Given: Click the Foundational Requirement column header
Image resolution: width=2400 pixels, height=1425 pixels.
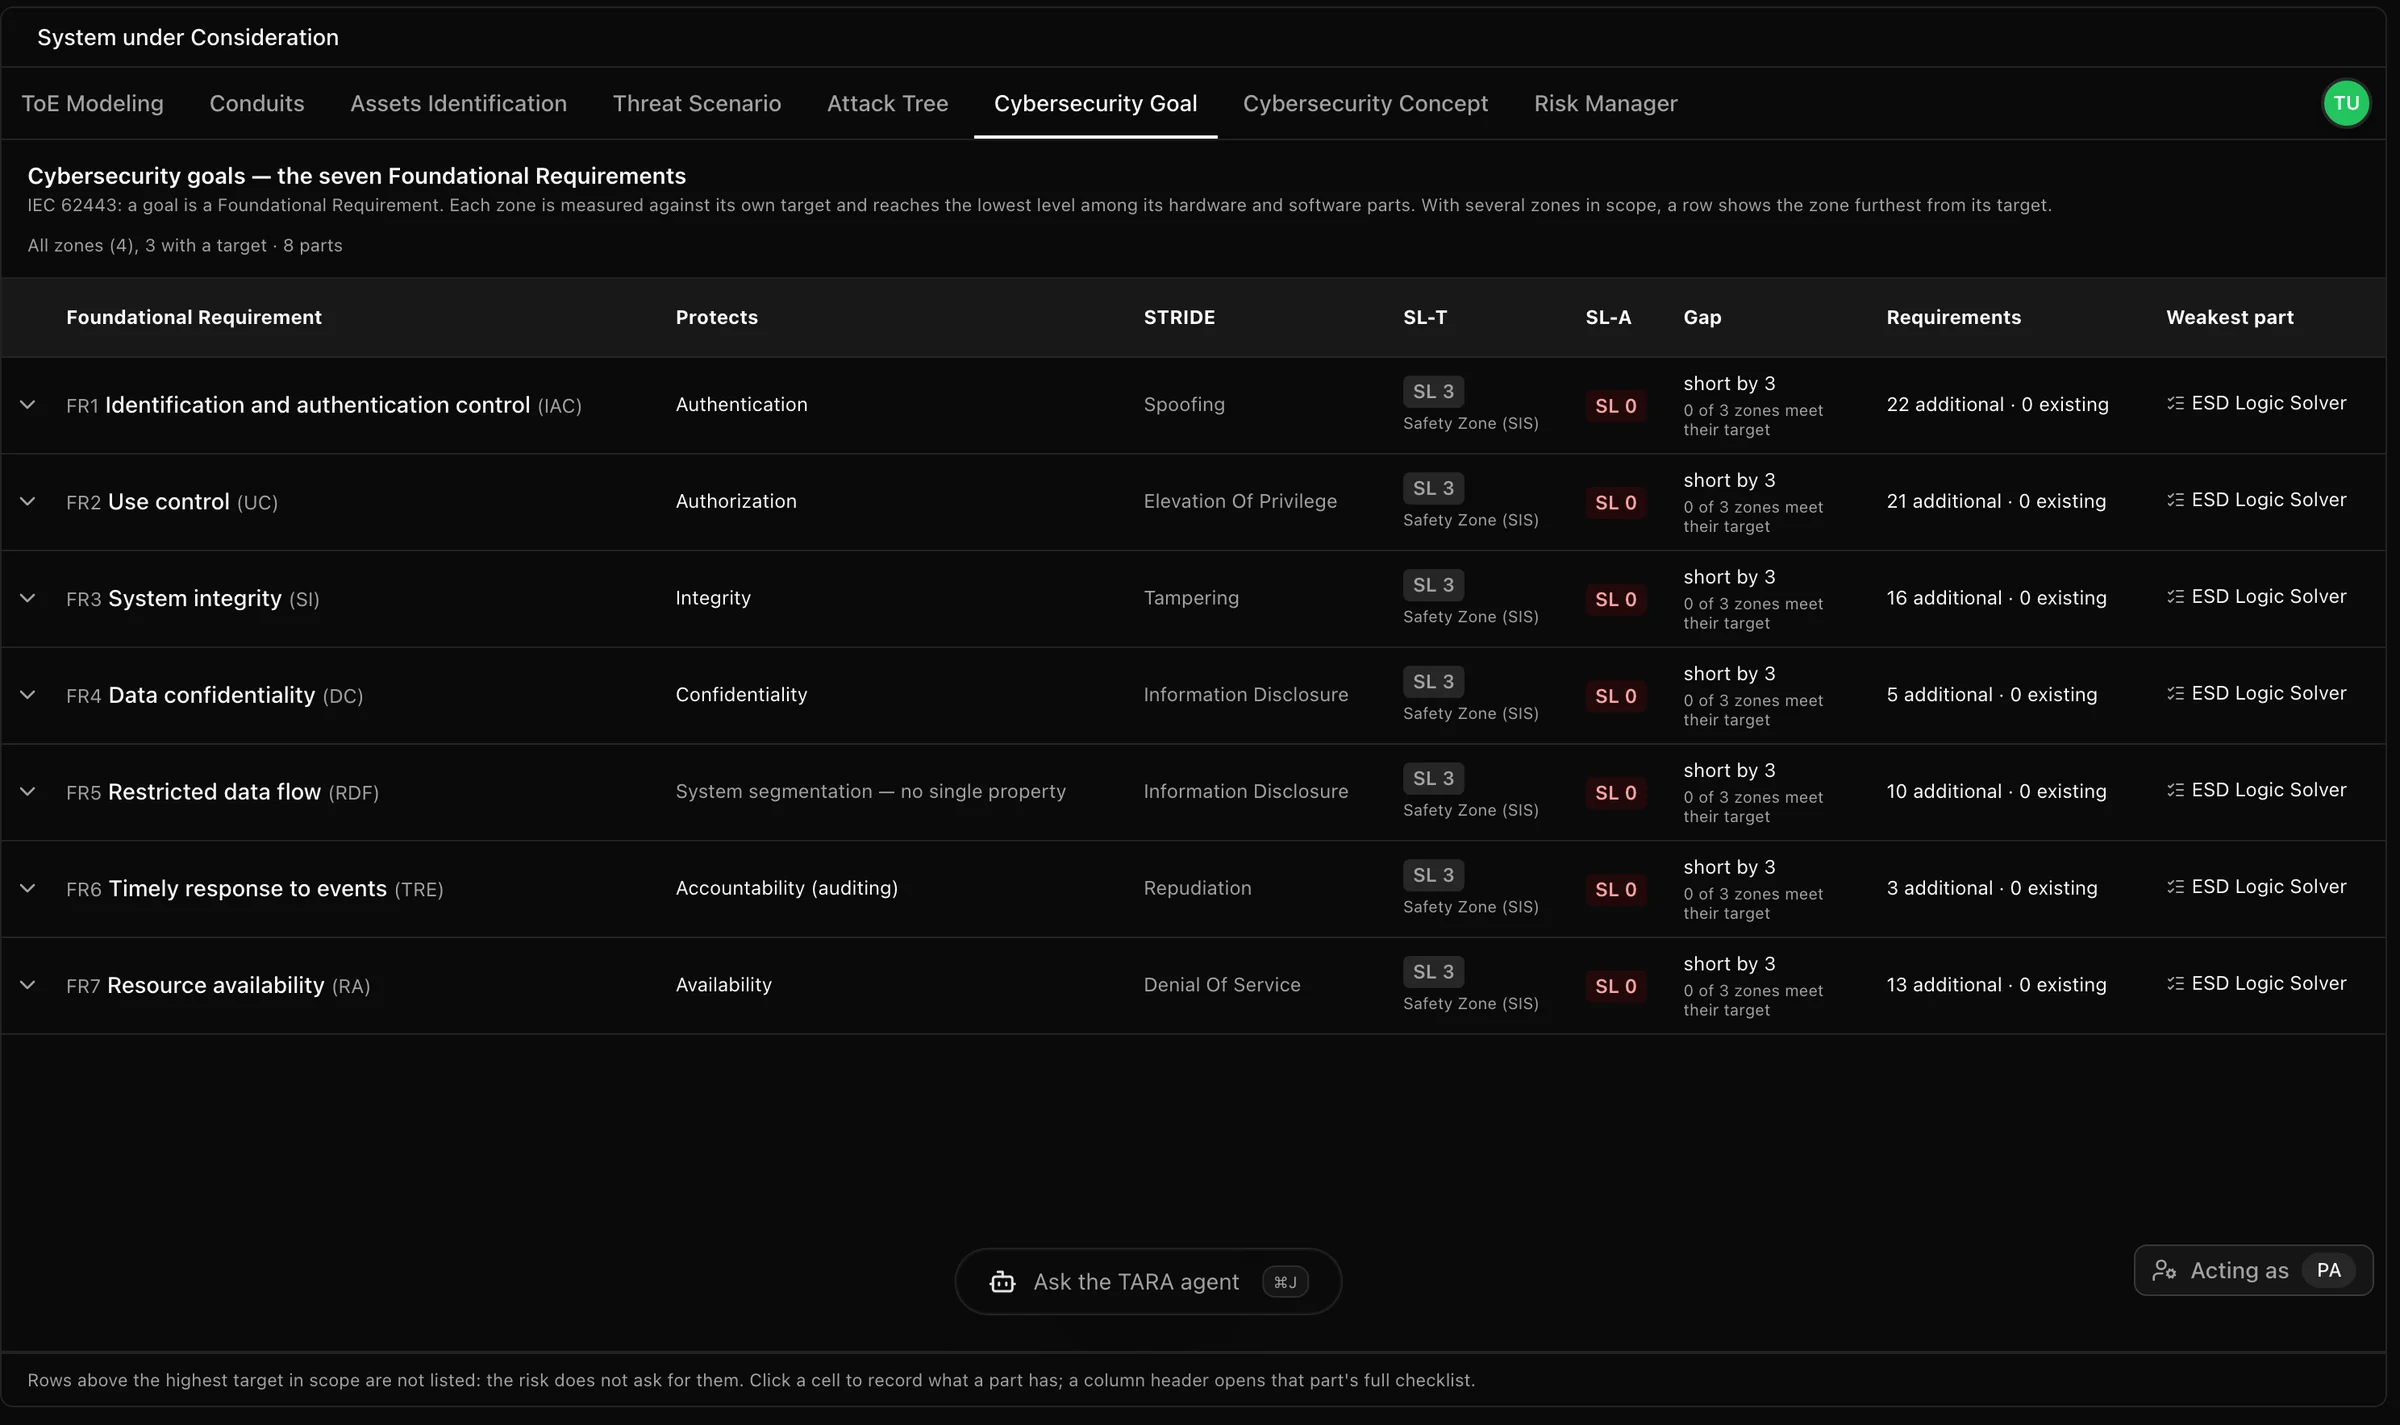Looking at the screenshot, I should click(194, 317).
